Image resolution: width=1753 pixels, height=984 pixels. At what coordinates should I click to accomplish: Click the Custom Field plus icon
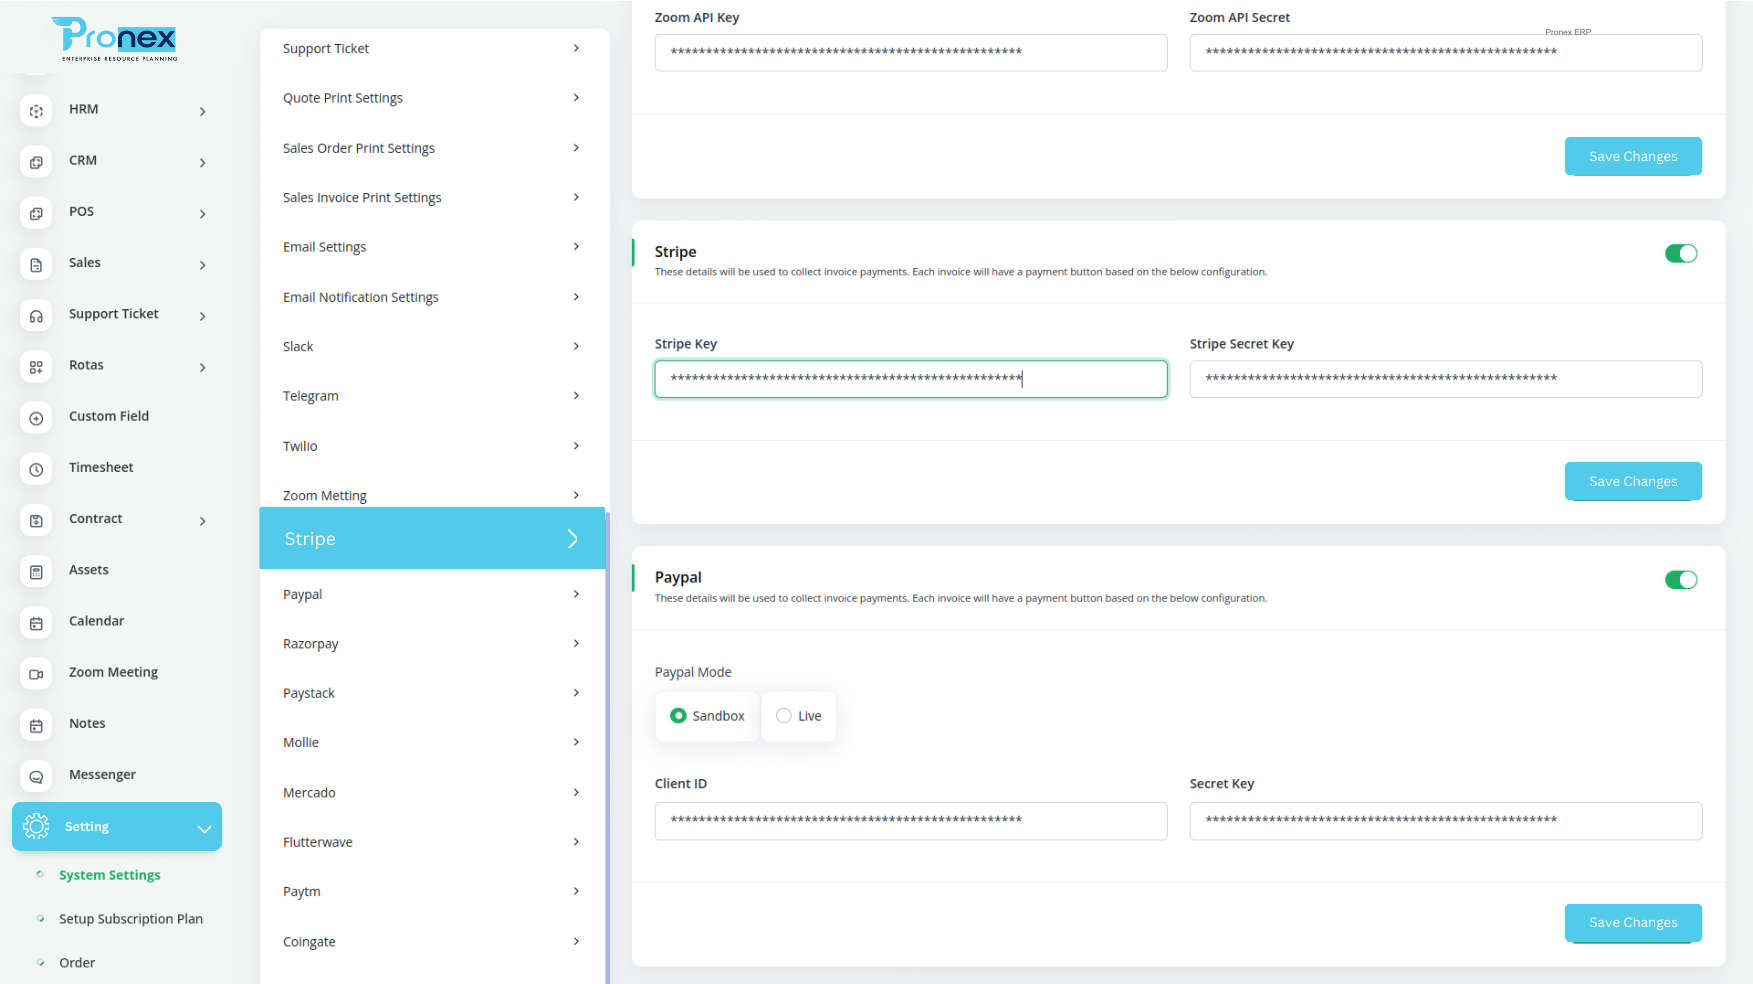click(36, 418)
